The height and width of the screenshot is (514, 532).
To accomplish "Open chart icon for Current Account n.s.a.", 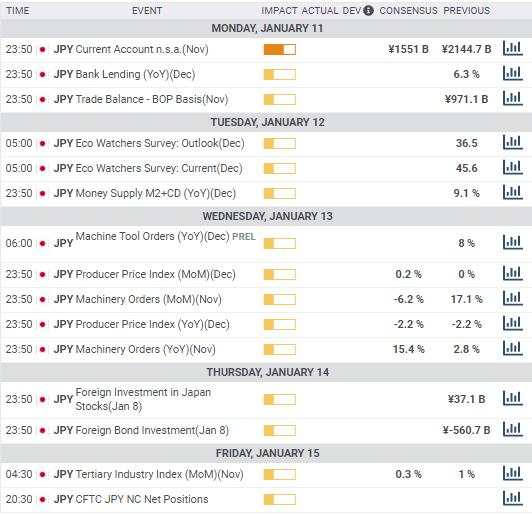I will pyautogui.click(x=512, y=49).
